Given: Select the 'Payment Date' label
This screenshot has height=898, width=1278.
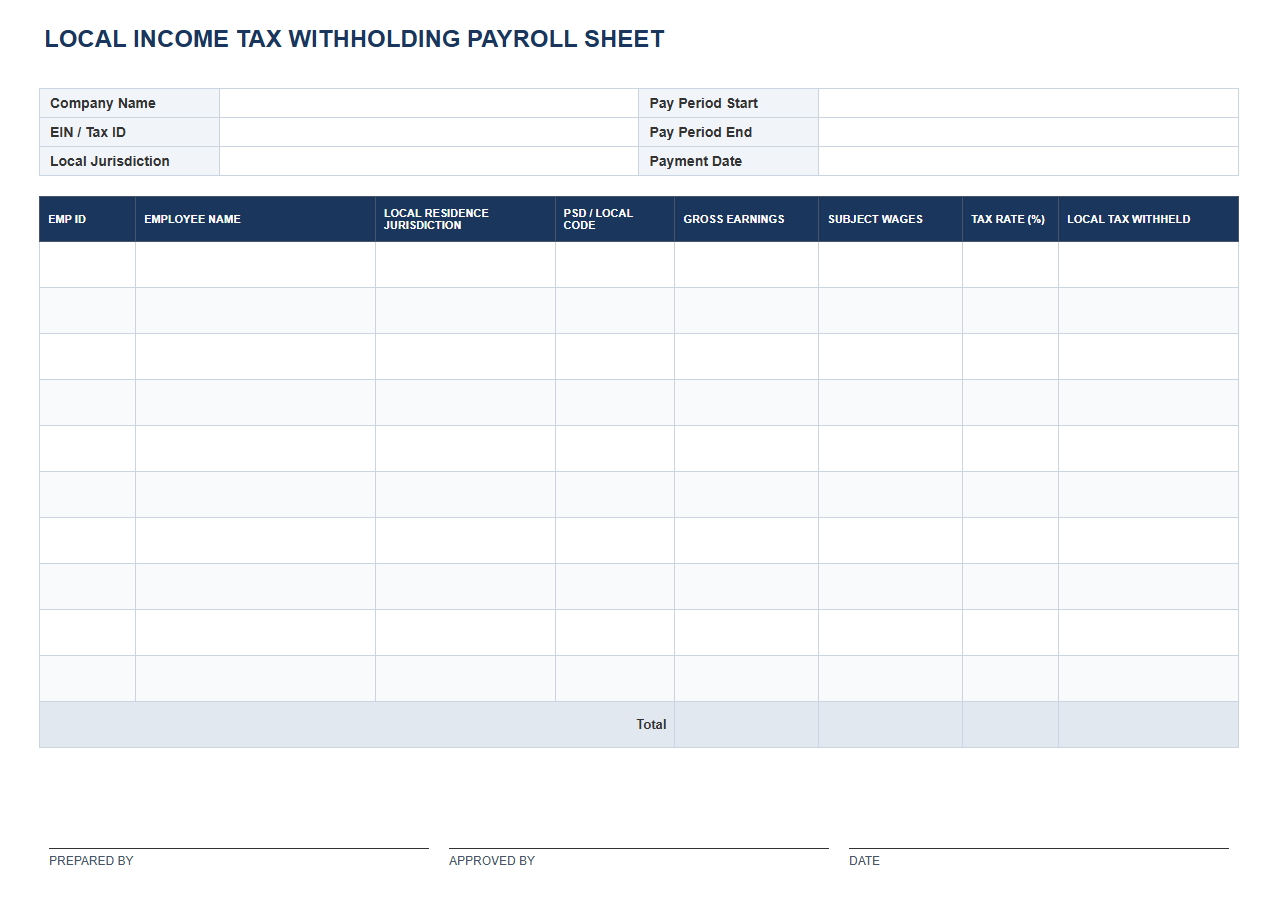Looking at the screenshot, I should 696,161.
